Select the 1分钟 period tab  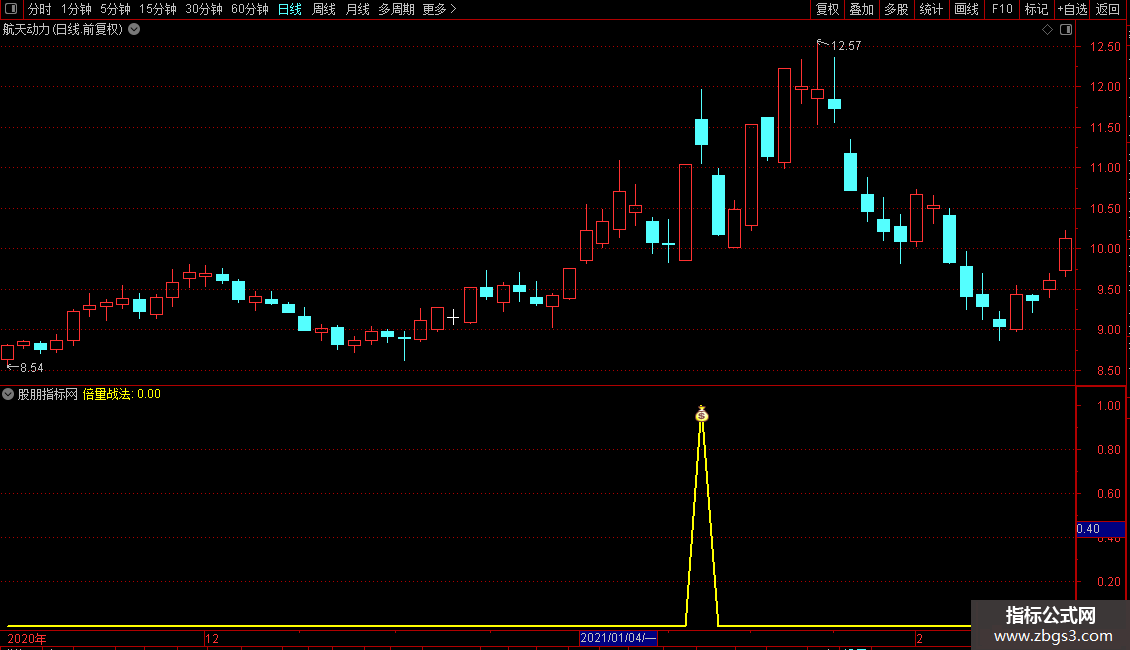(76, 9)
